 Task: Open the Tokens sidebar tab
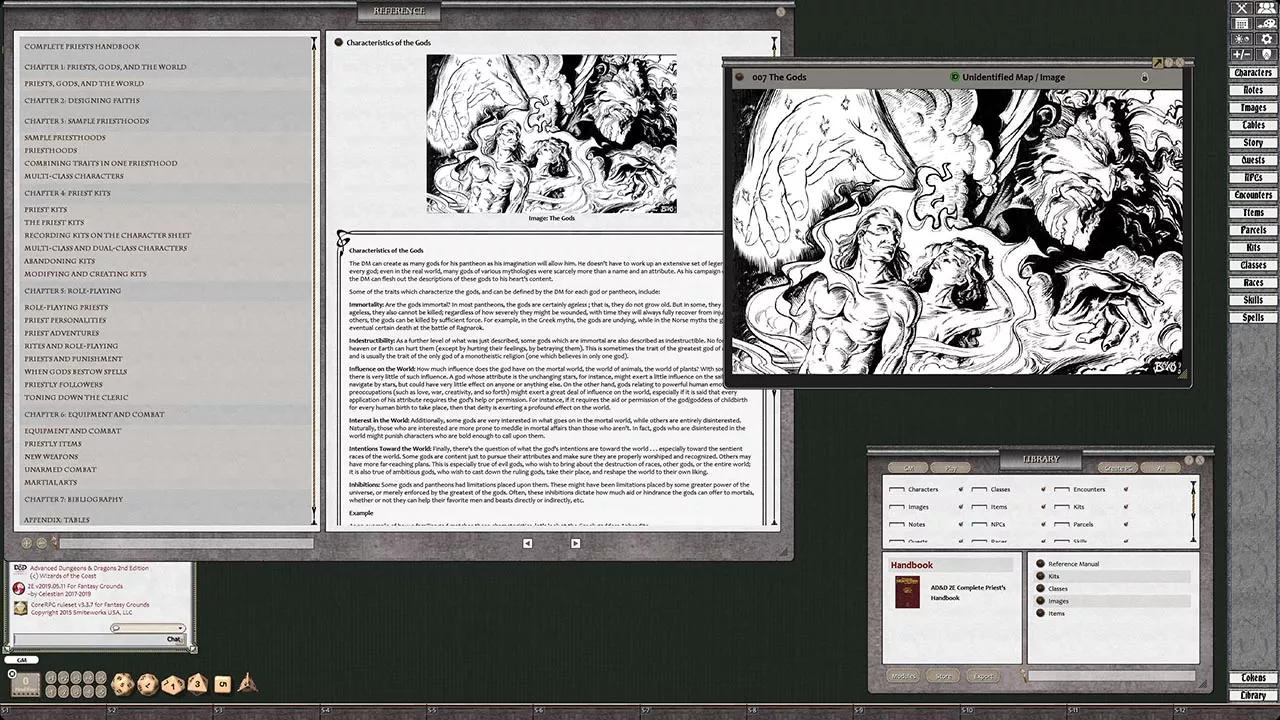tap(1253, 678)
